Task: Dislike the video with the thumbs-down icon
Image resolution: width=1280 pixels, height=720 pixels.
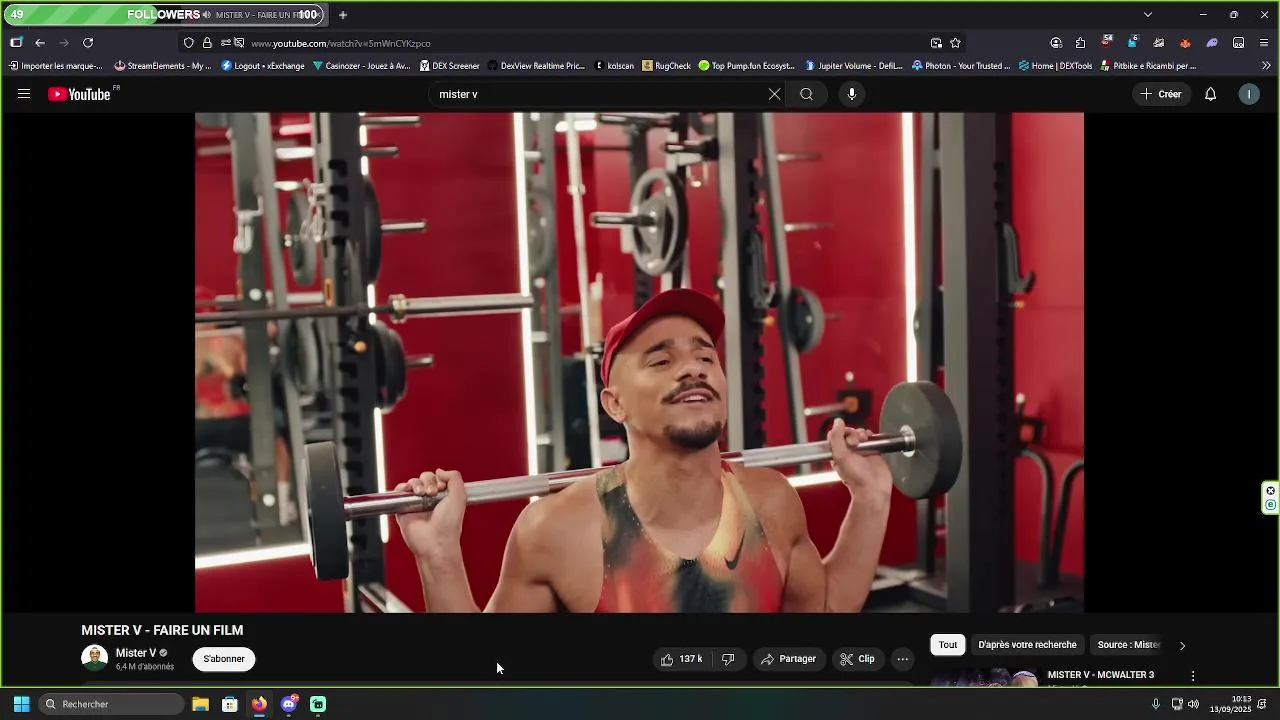Action: tap(728, 659)
